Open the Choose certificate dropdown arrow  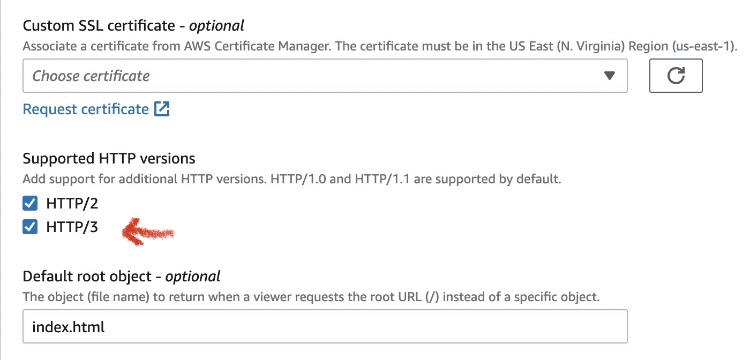[609, 75]
